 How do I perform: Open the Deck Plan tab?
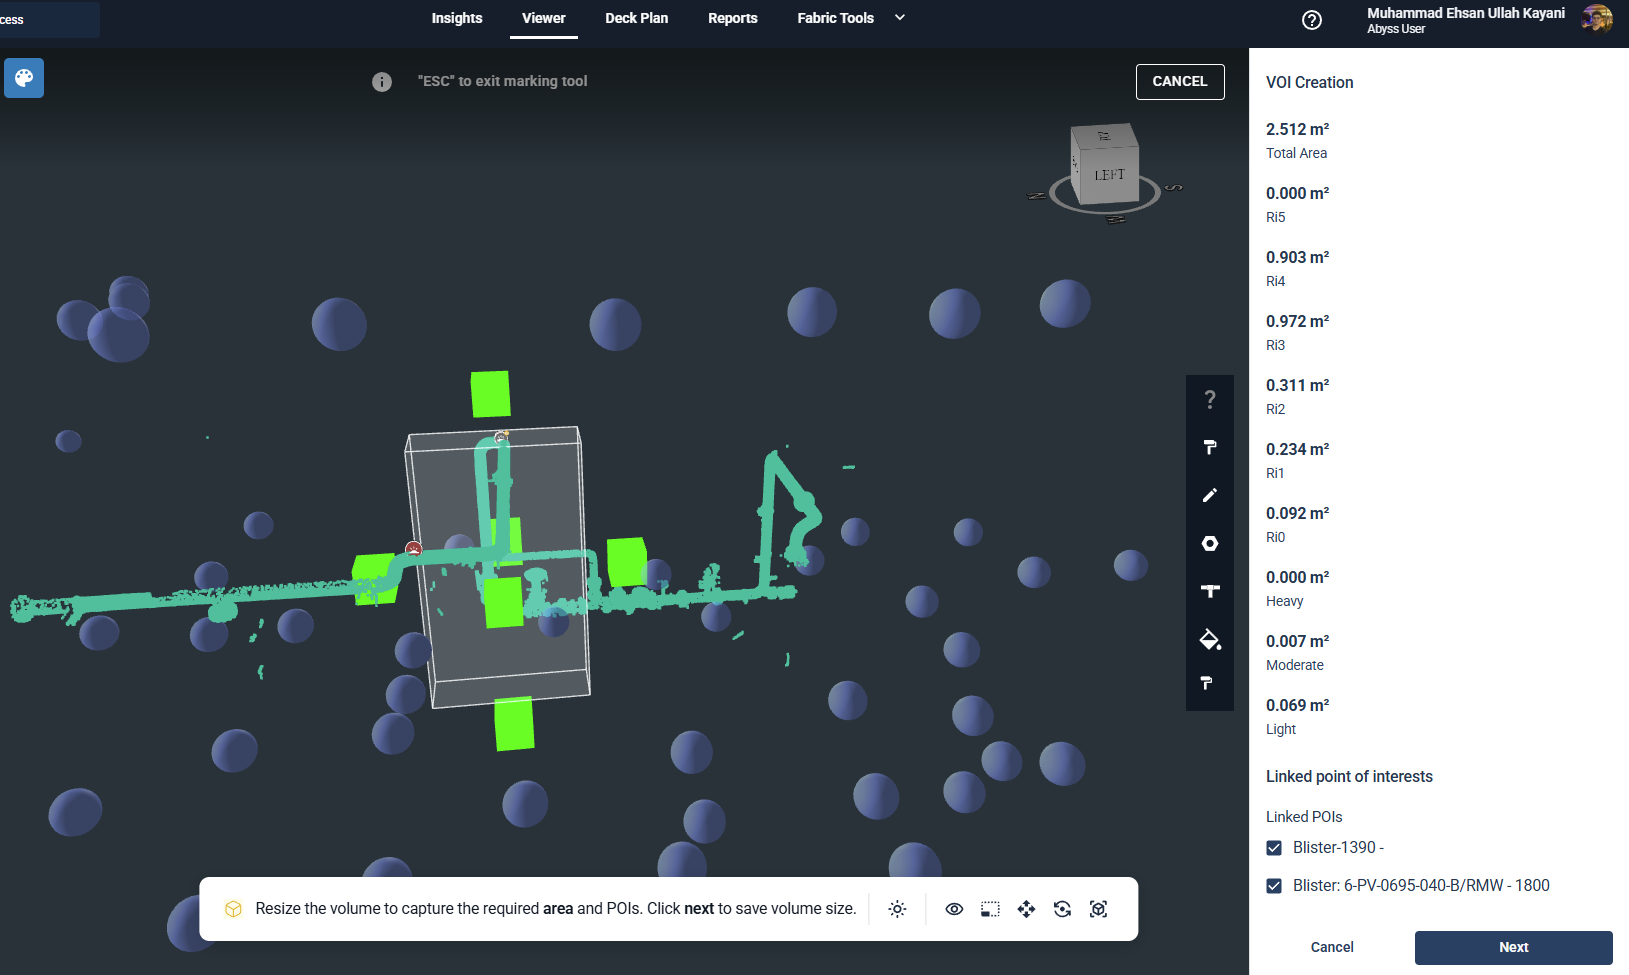pos(636,18)
